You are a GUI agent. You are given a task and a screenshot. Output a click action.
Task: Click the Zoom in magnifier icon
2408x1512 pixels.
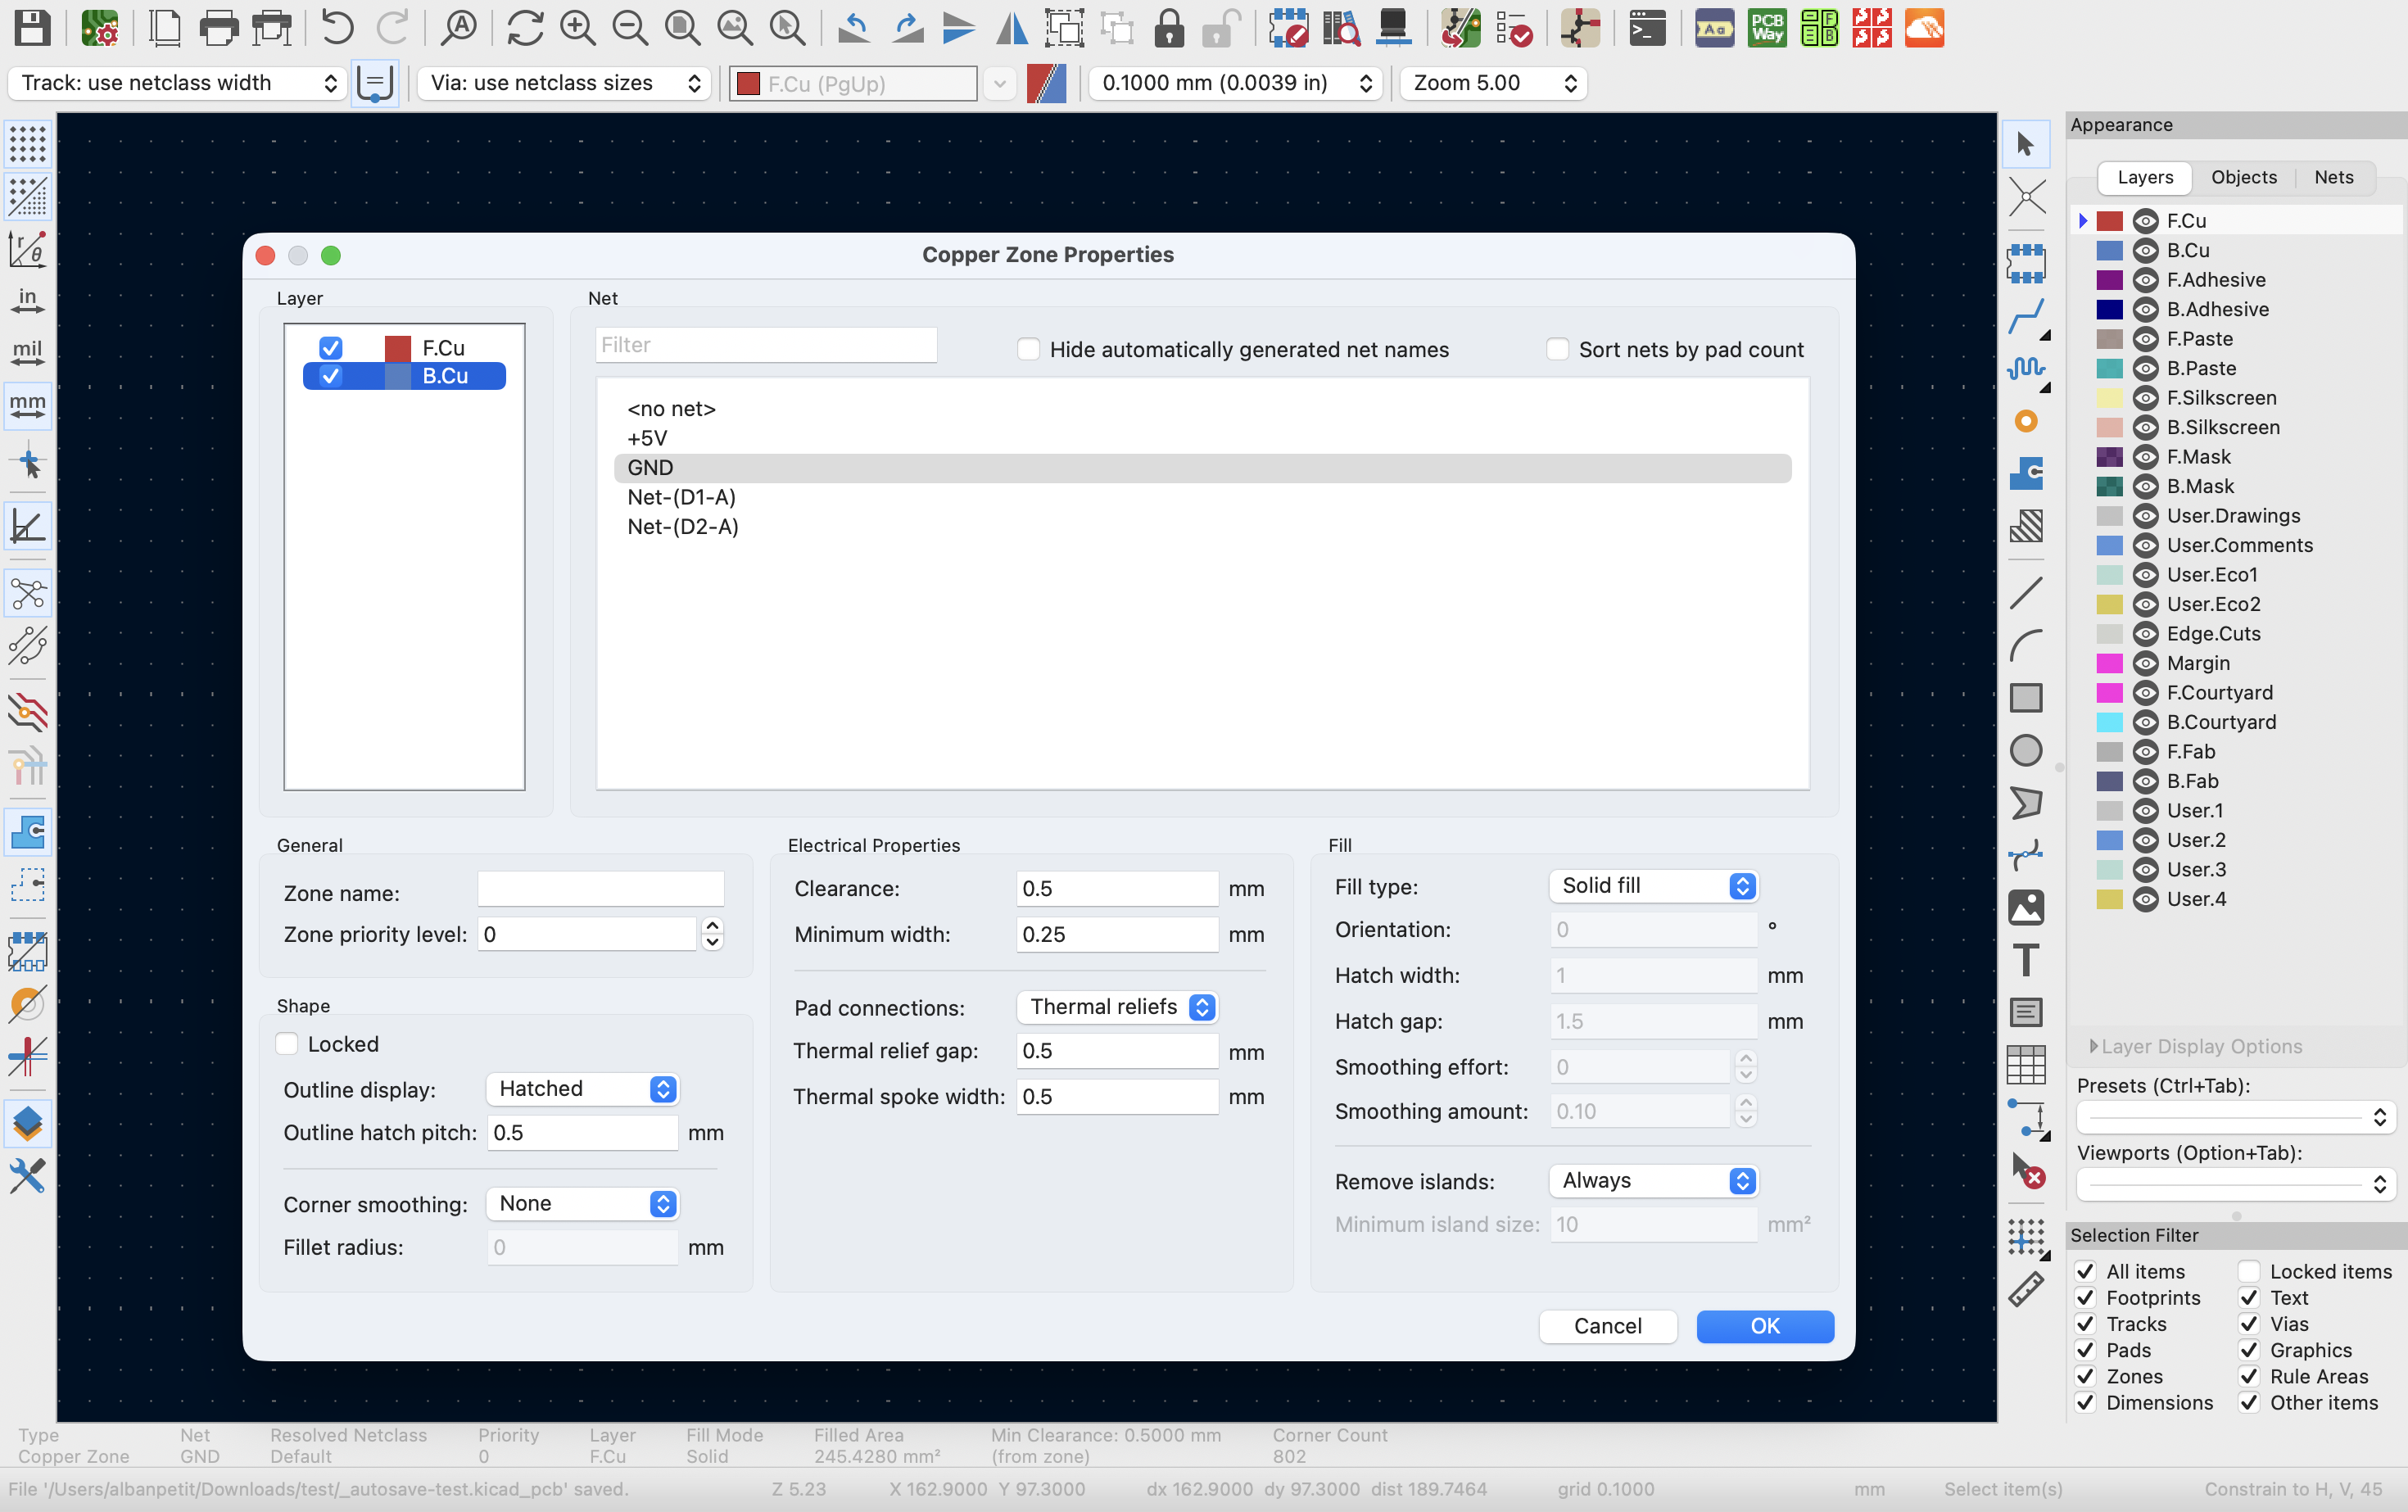(x=577, y=28)
